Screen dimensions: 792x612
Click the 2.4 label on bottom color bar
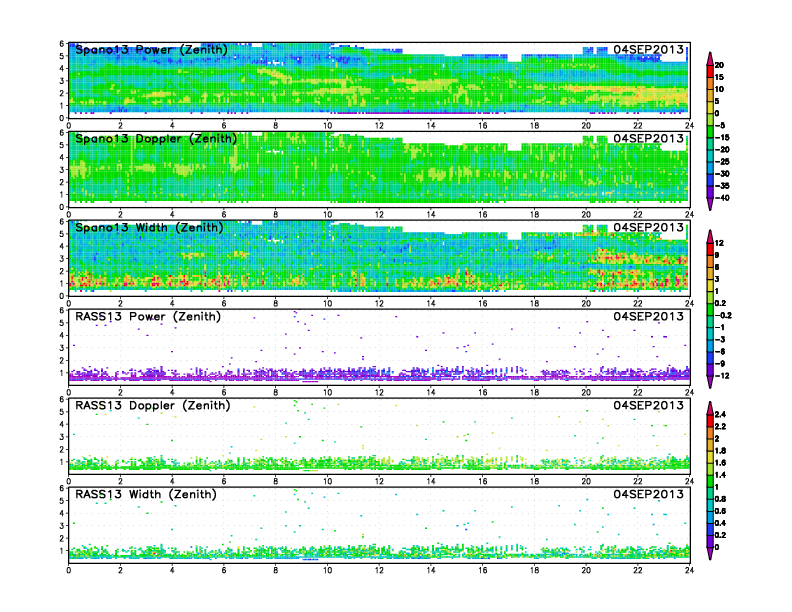[x=720, y=414]
